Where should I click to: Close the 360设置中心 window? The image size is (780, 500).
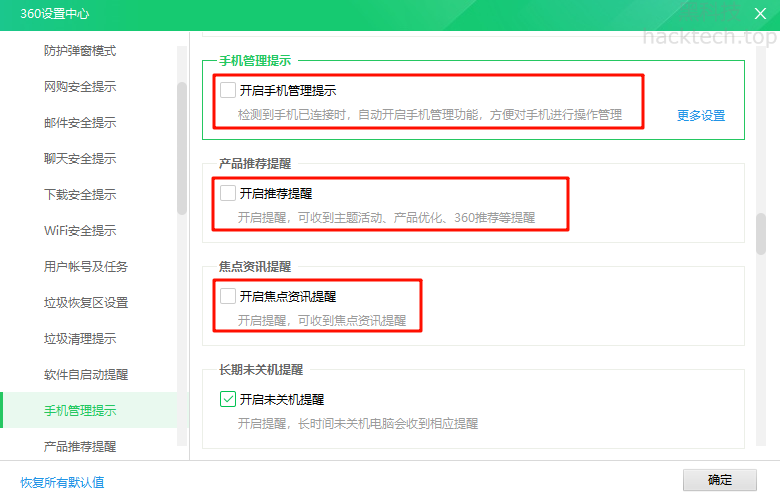coord(760,13)
